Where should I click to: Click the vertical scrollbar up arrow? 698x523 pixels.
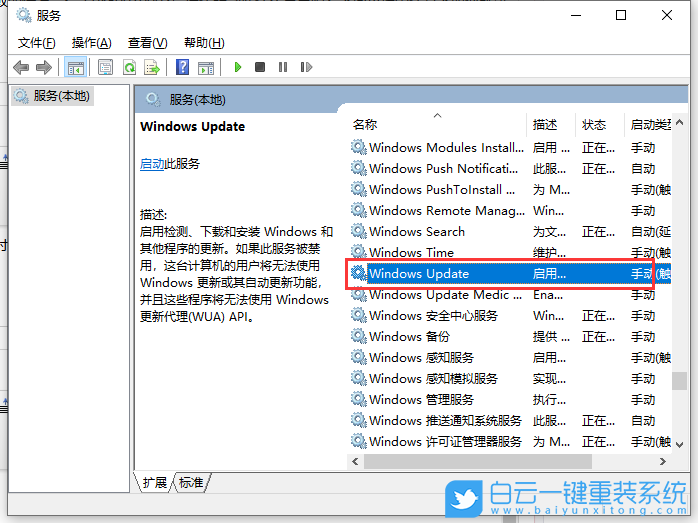tap(679, 122)
